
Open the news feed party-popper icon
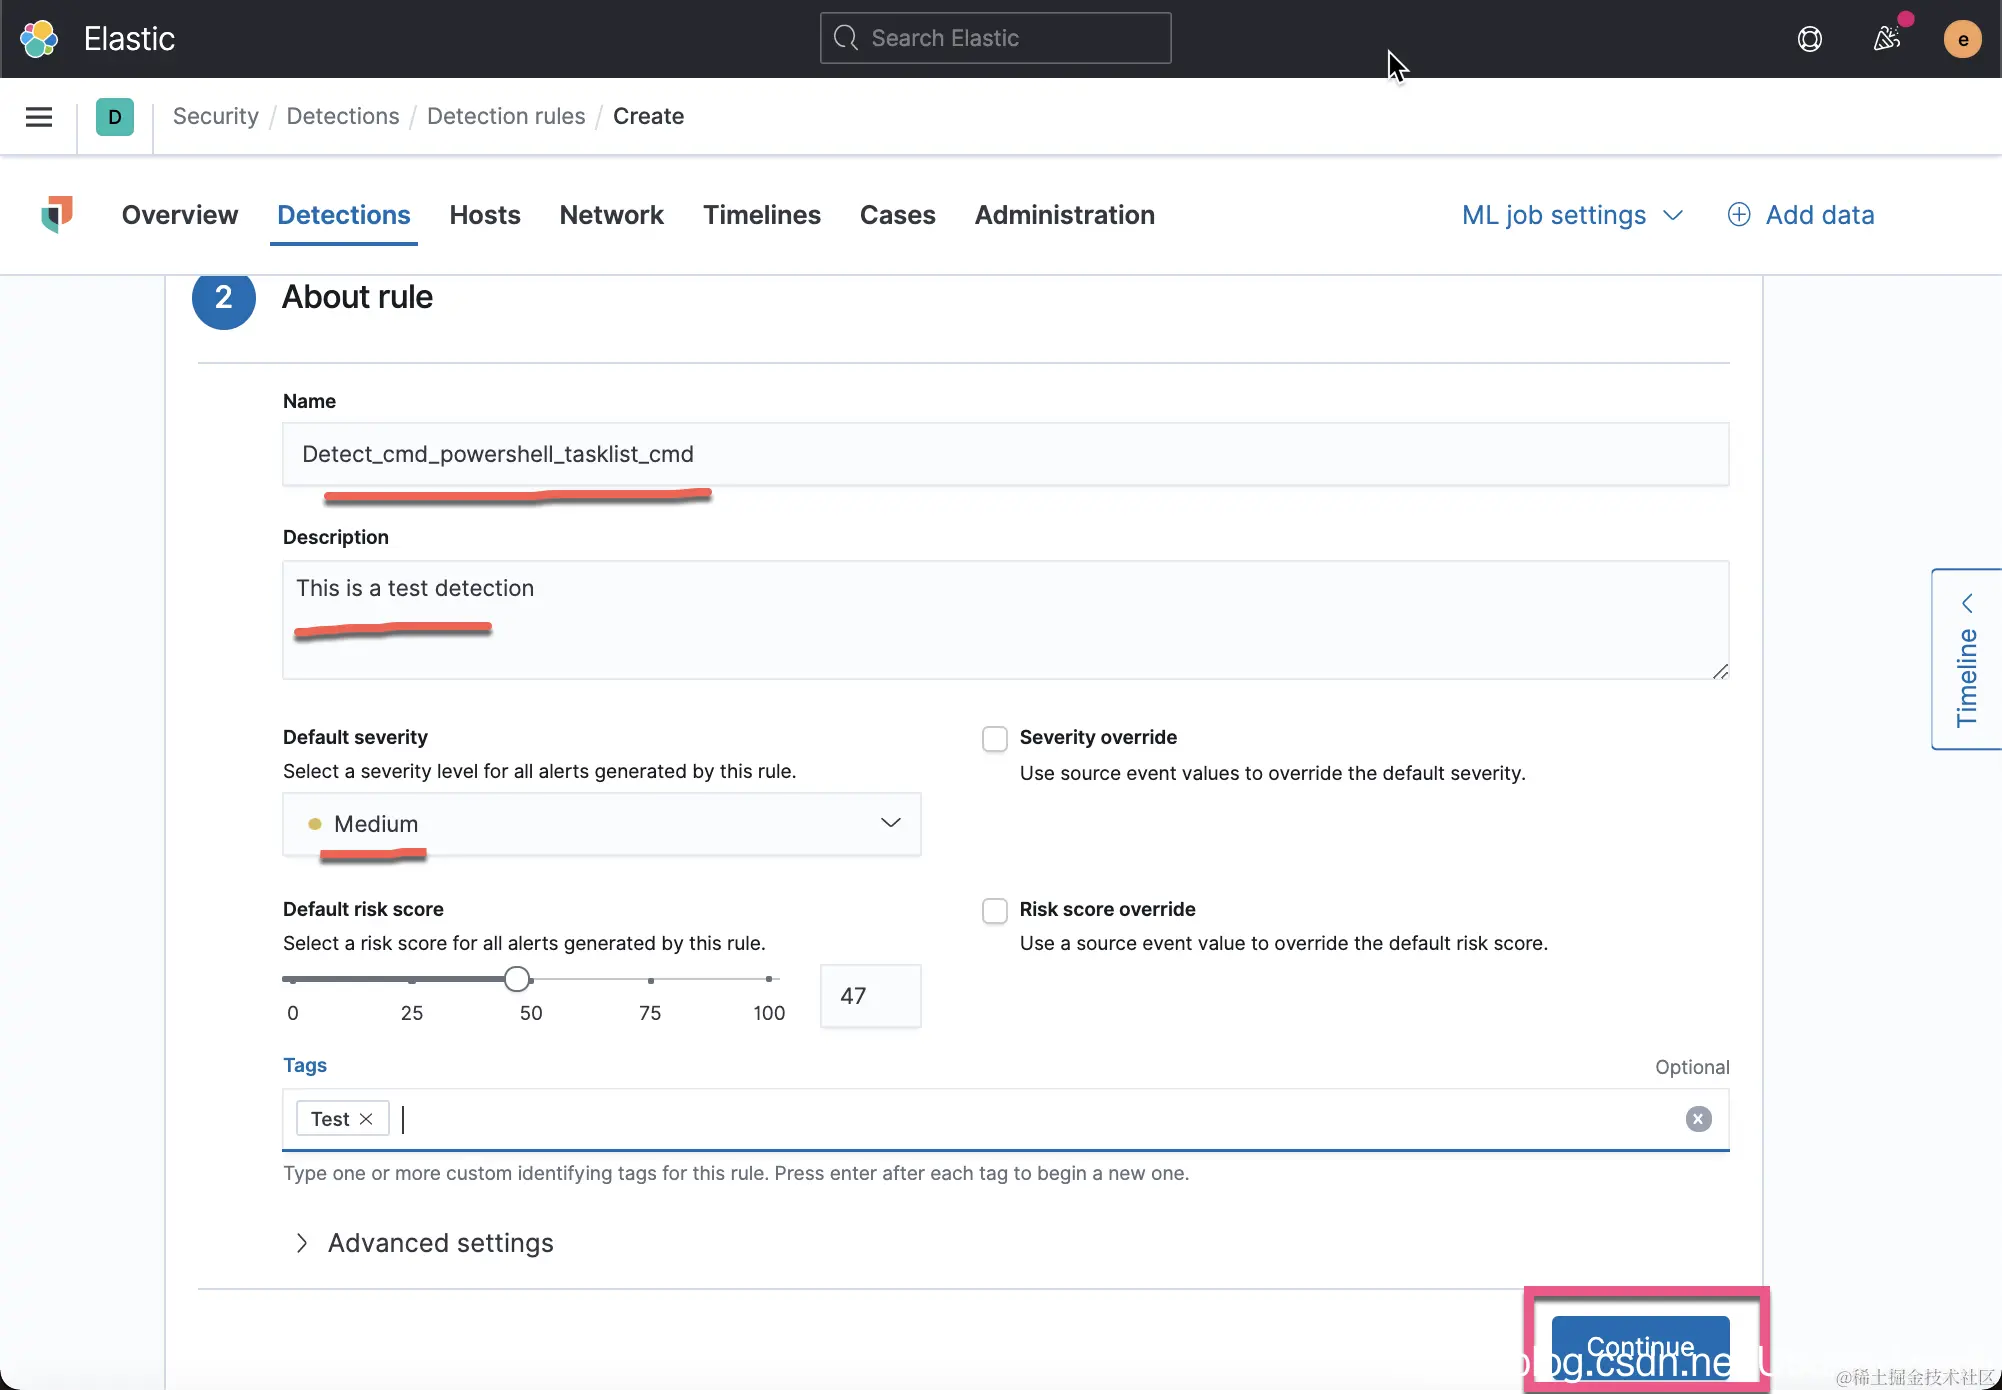pyautogui.click(x=1887, y=39)
